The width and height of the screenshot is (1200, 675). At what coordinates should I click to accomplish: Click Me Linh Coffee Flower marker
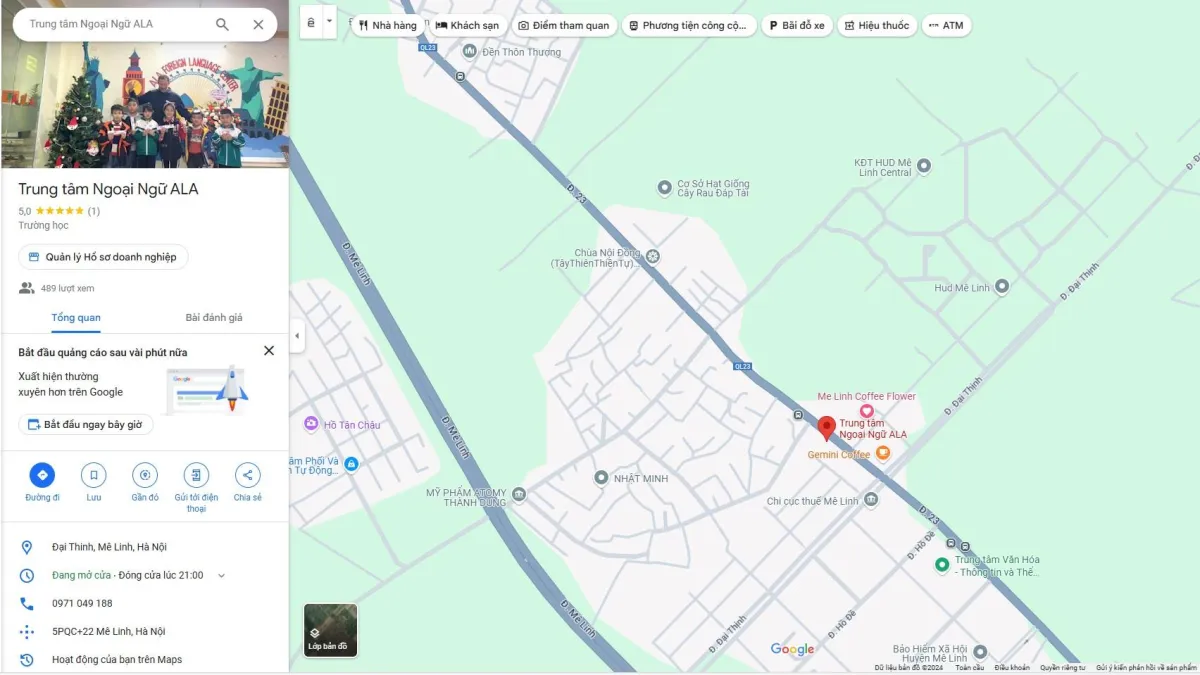(866, 411)
